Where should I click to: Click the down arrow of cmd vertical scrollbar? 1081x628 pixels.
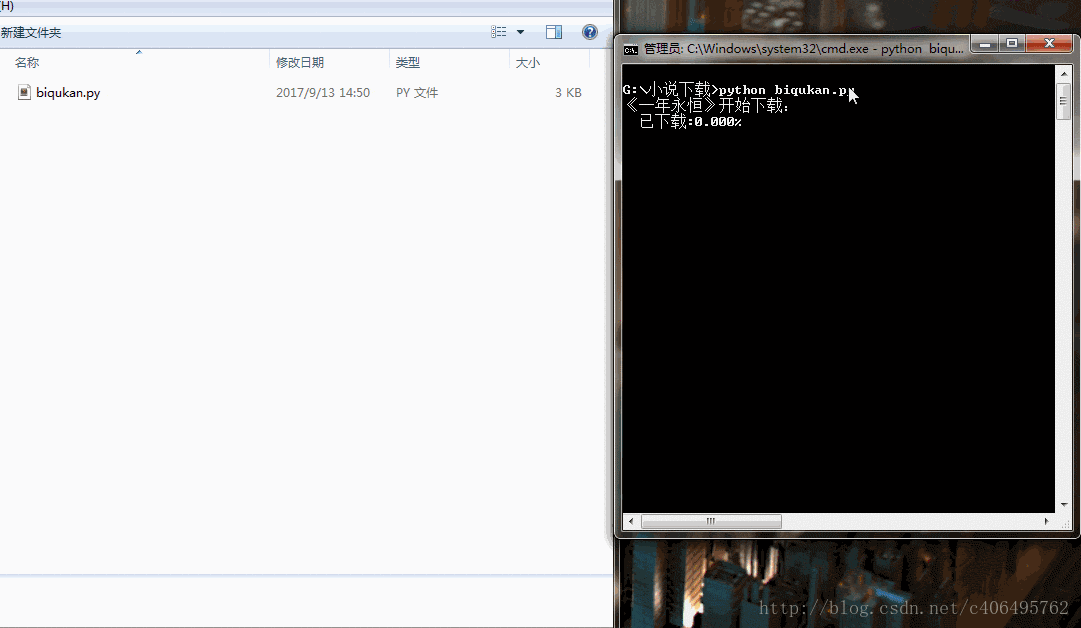tap(1064, 503)
